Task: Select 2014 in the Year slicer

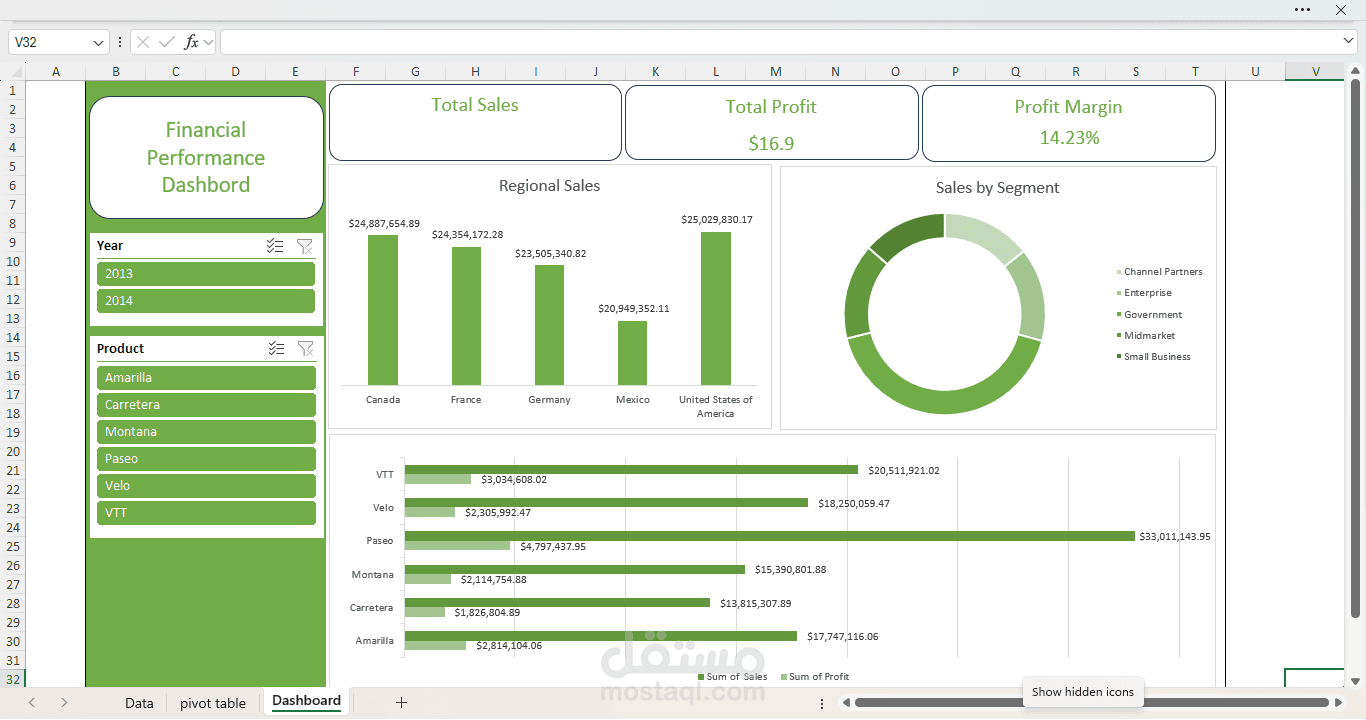Action: [205, 300]
